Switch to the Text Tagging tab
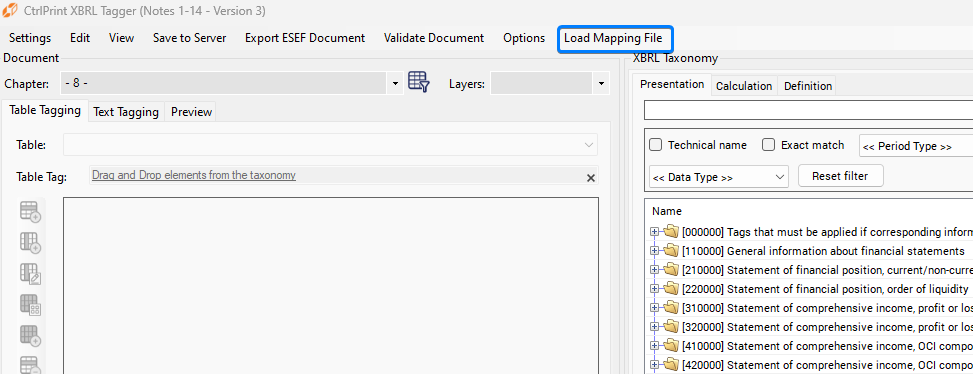Screen dimensions: 973x374 (x=126, y=112)
